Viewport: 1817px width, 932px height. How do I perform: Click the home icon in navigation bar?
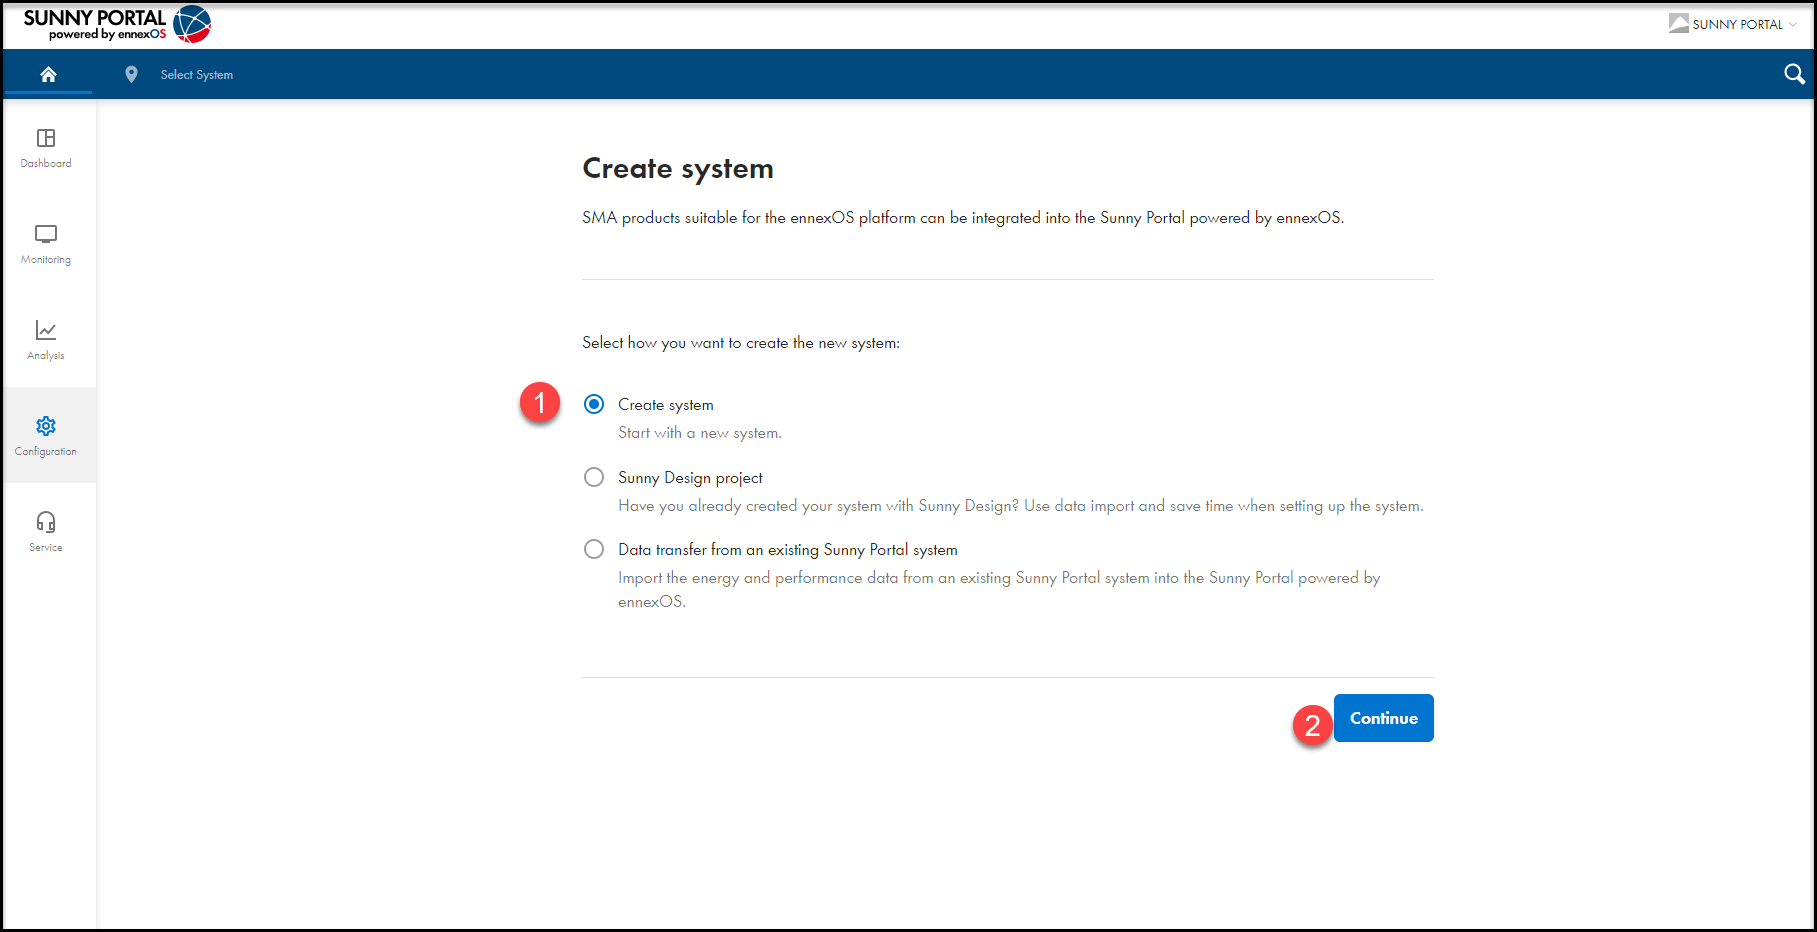pos(48,74)
